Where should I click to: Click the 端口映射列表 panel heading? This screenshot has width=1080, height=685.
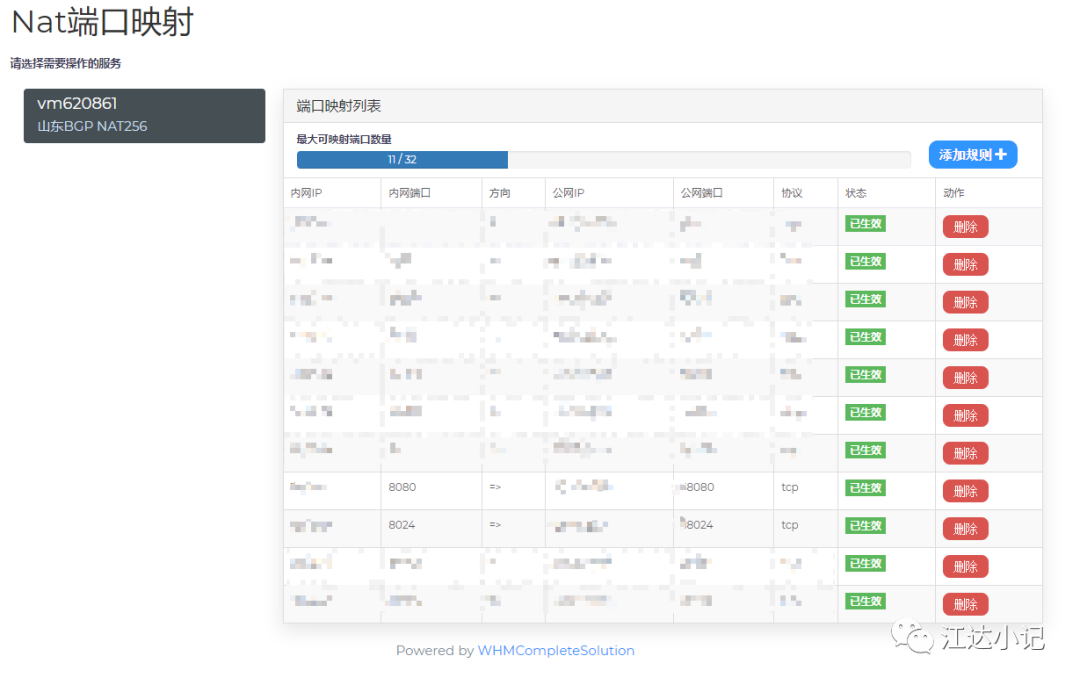339,106
